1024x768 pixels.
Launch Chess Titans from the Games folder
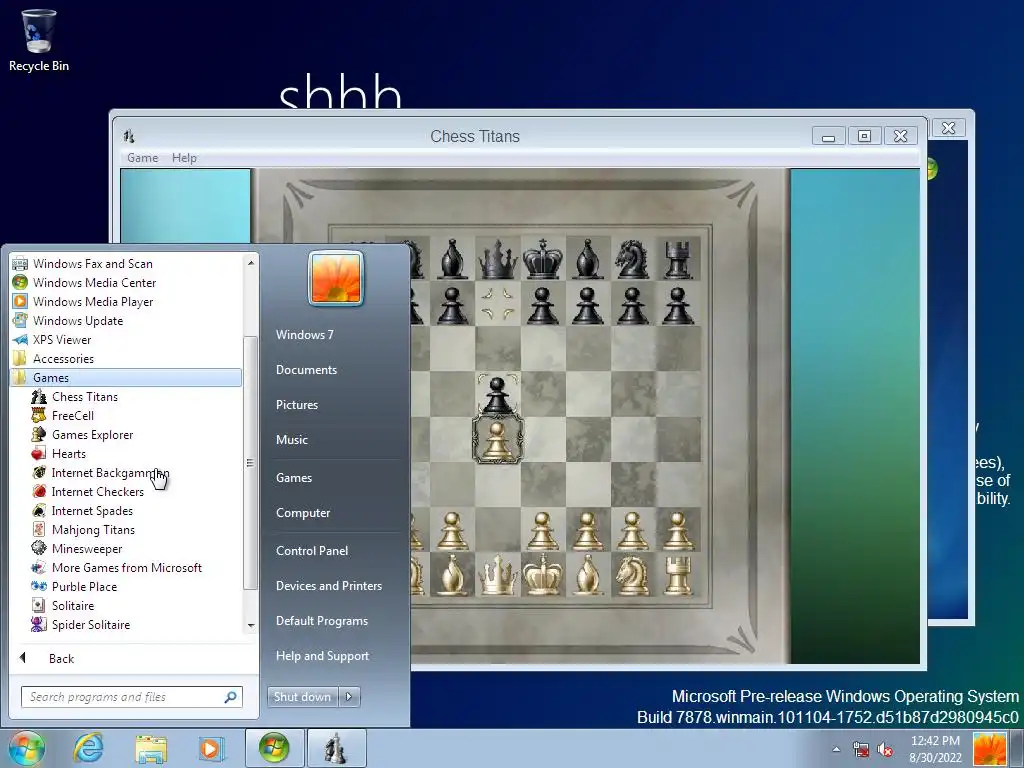click(84, 396)
